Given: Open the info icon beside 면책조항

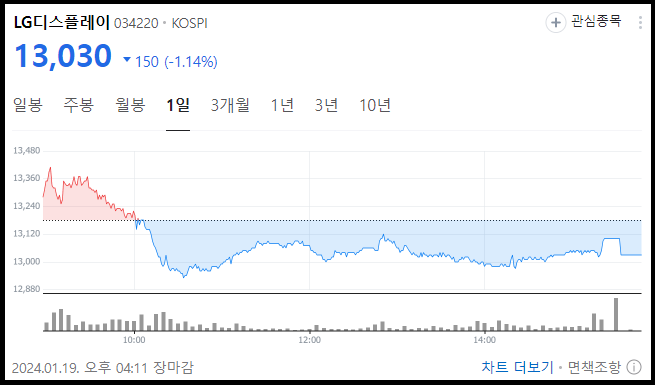Looking at the screenshot, I should click(634, 367).
